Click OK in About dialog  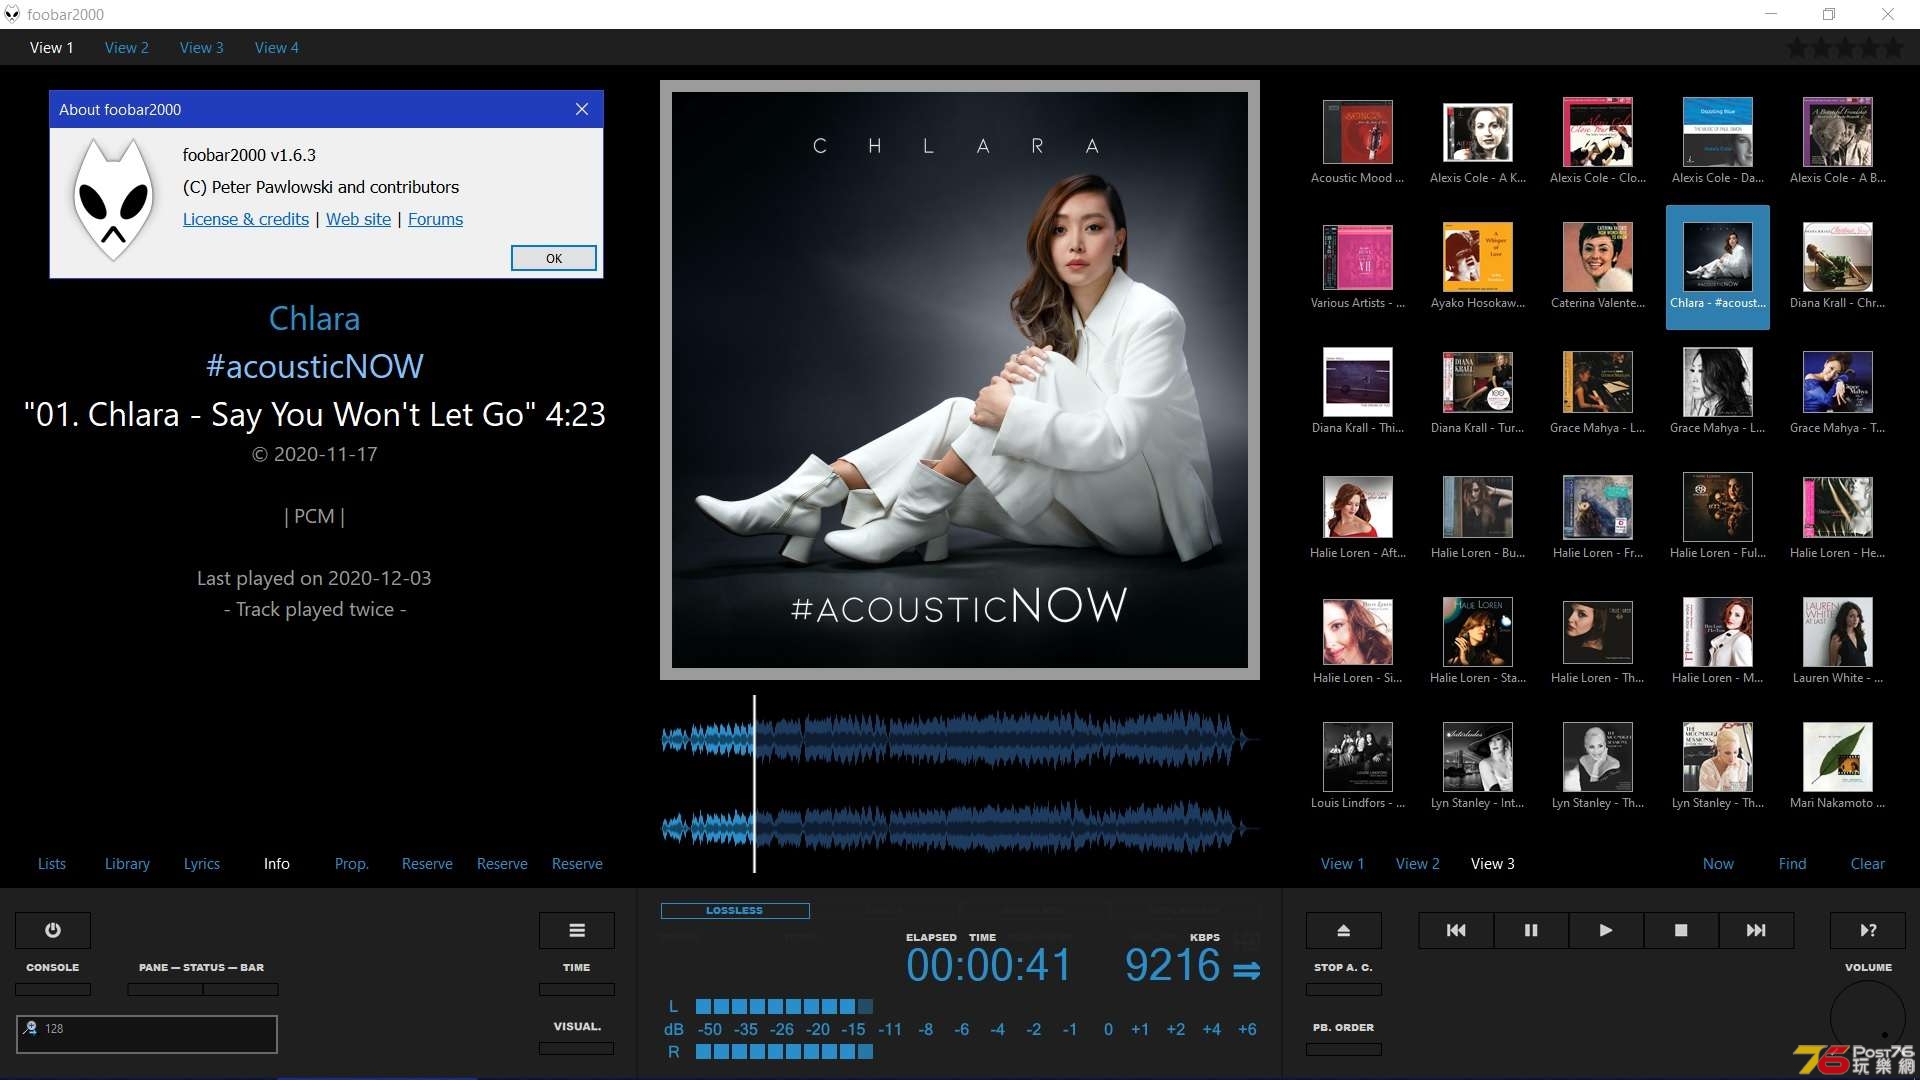(554, 258)
